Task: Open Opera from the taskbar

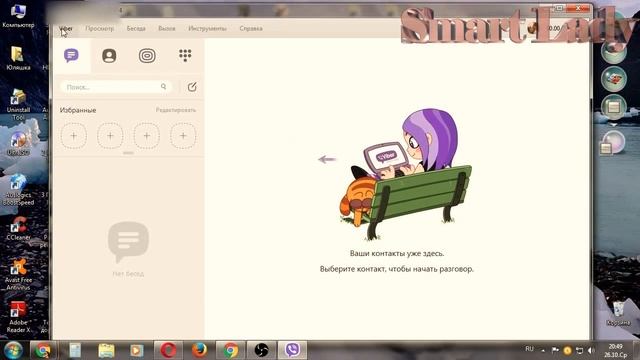Action: (168, 350)
